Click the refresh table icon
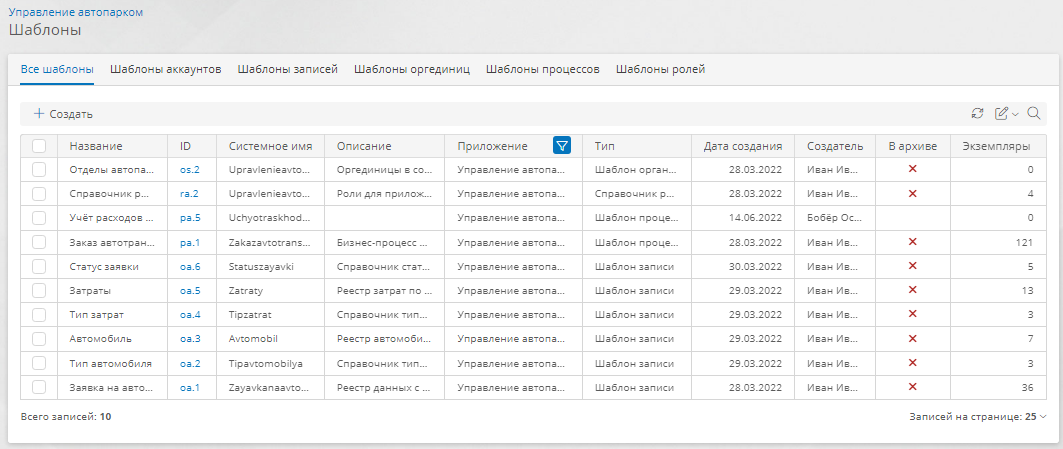This screenshot has height=449, width=1063. point(977,114)
